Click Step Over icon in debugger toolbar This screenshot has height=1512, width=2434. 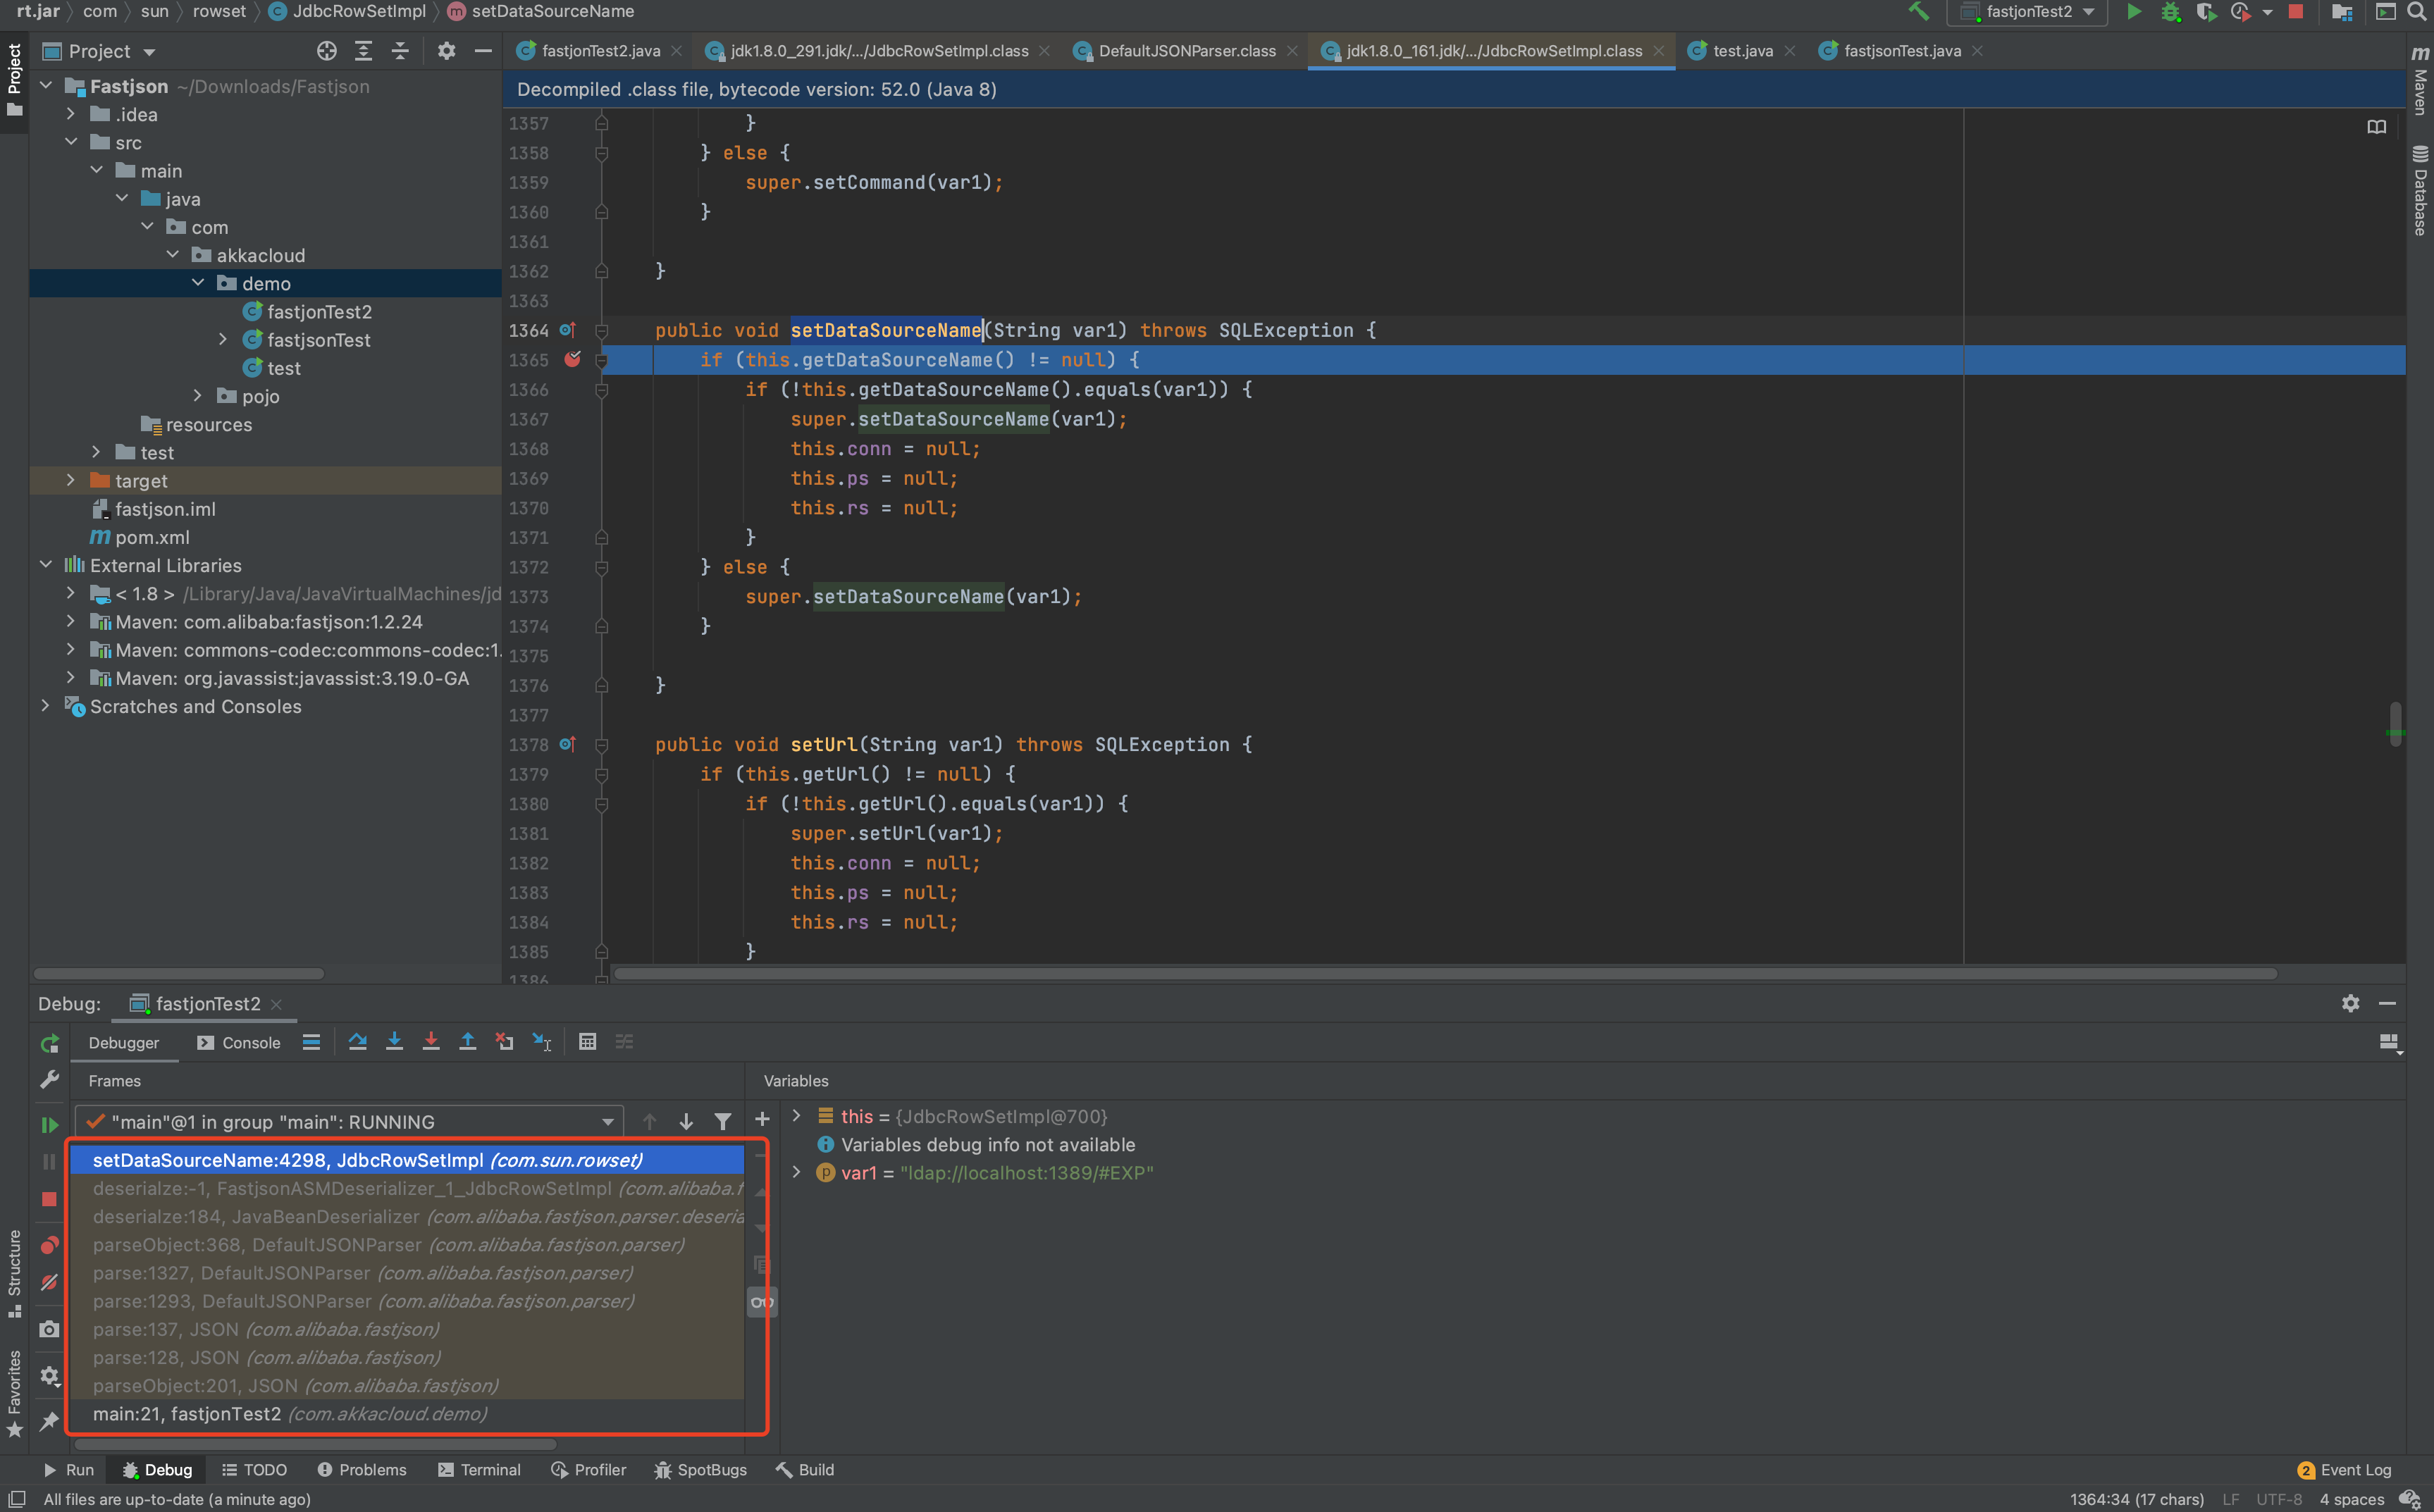tap(357, 1042)
